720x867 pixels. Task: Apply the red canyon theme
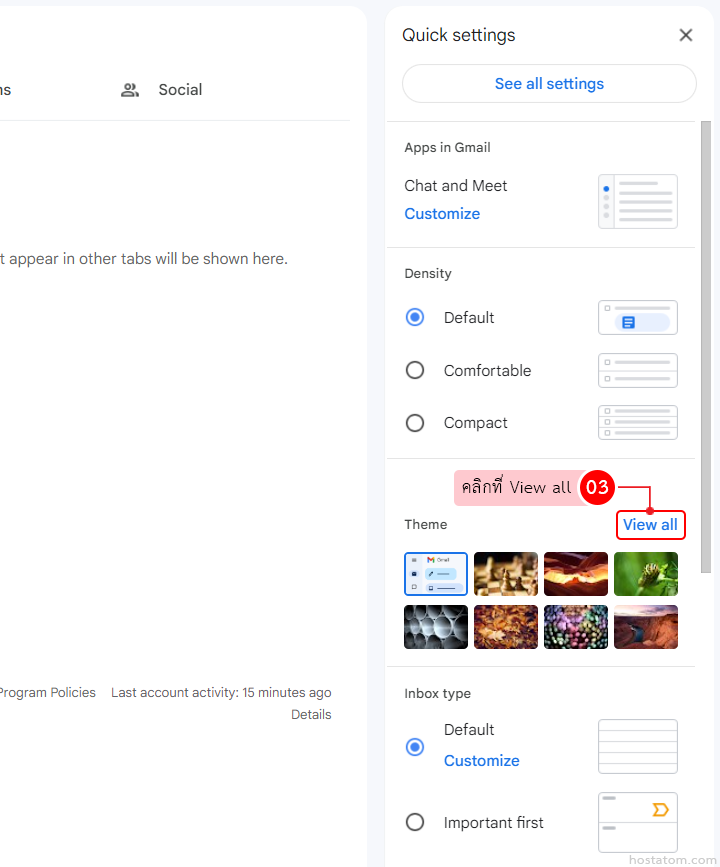pos(576,574)
